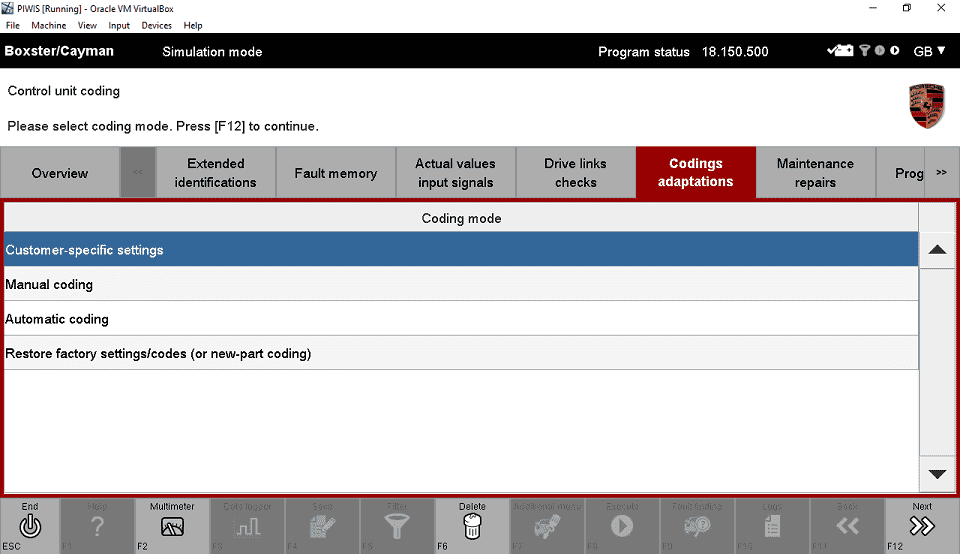This screenshot has width=960, height=554.
Task: Open the Multimeter tool
Action: click(x=172, y=525)
